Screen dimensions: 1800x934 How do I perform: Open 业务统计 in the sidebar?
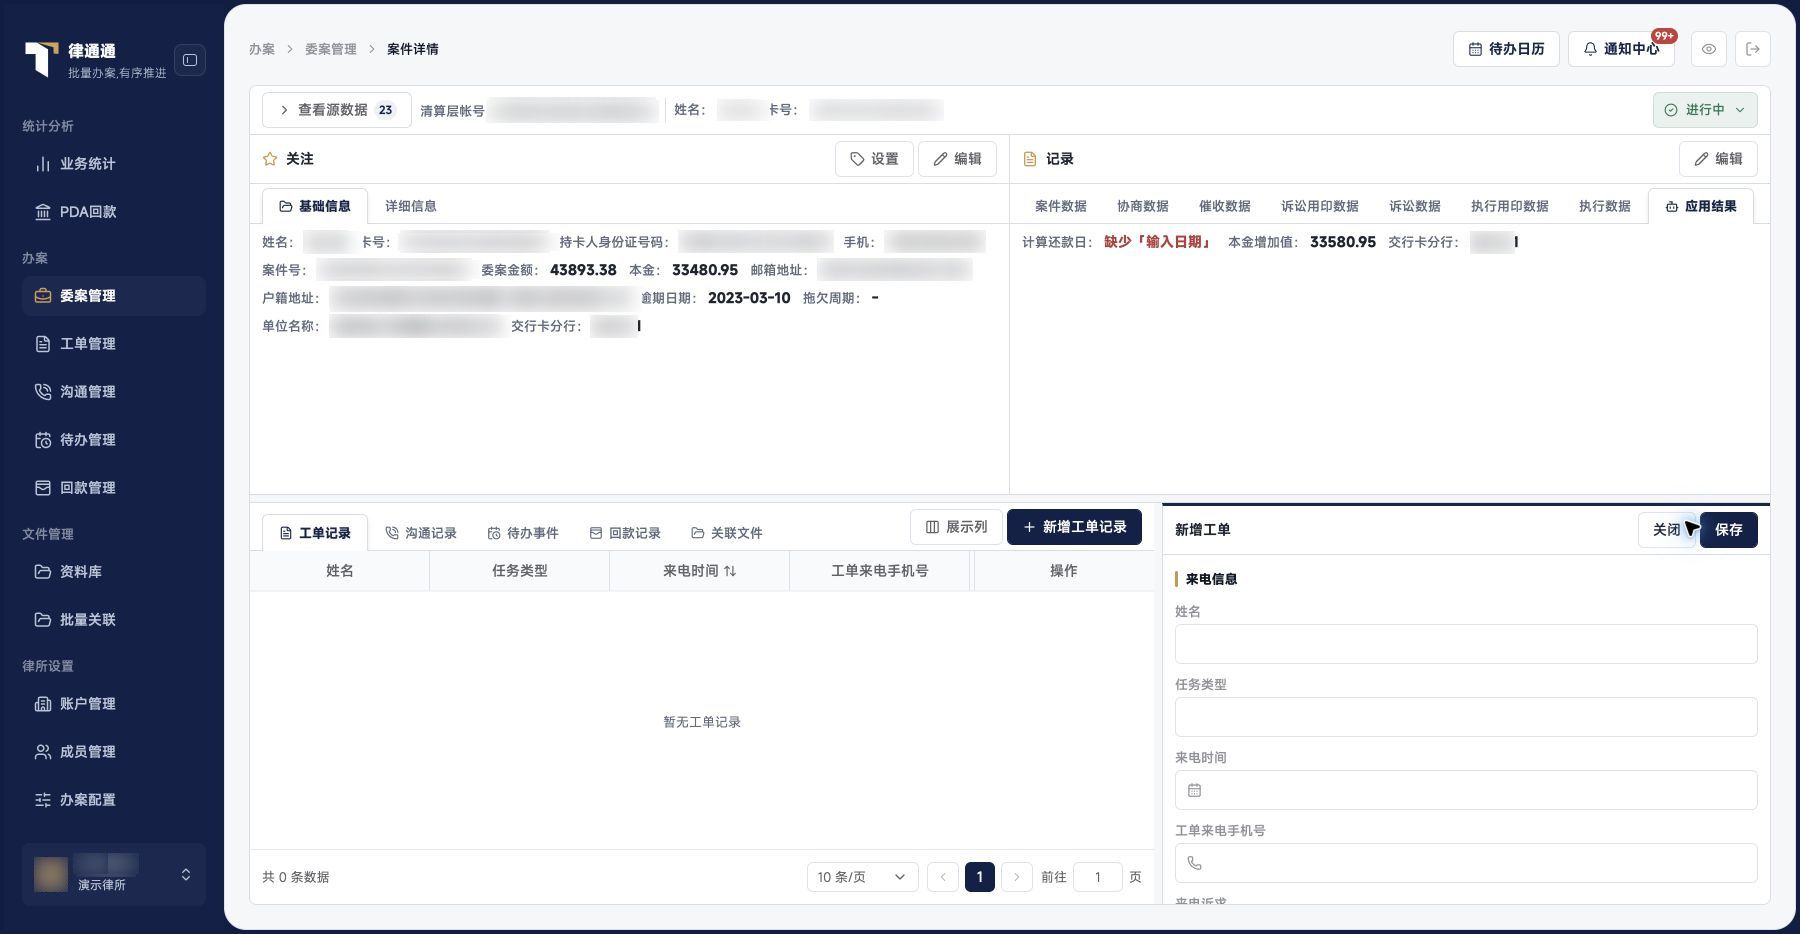pos(114,164)
